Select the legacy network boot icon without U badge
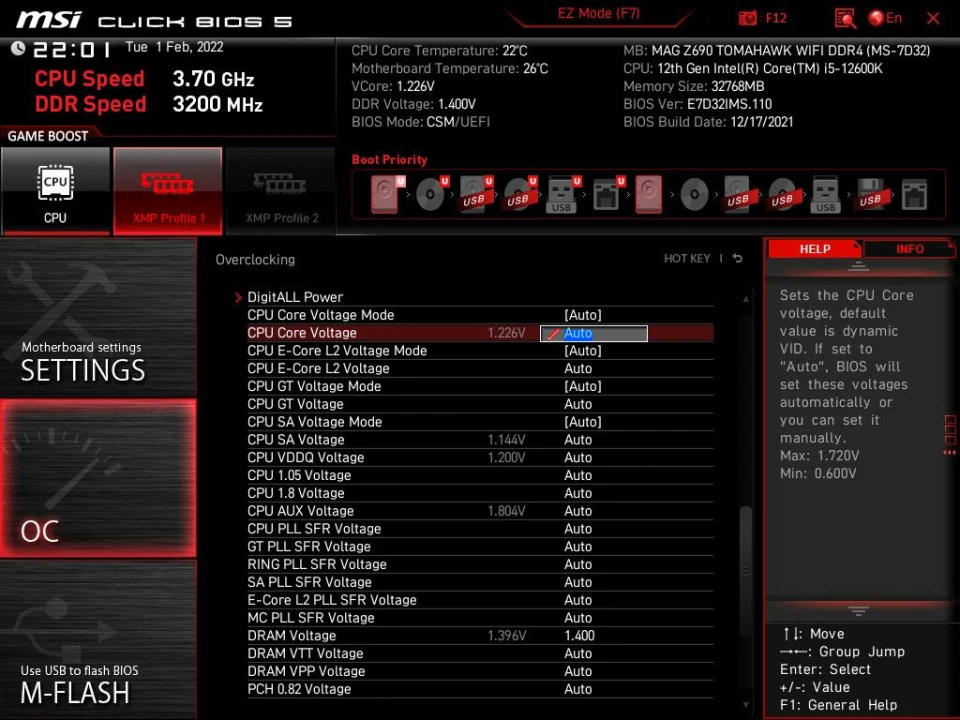 point(914,195)
